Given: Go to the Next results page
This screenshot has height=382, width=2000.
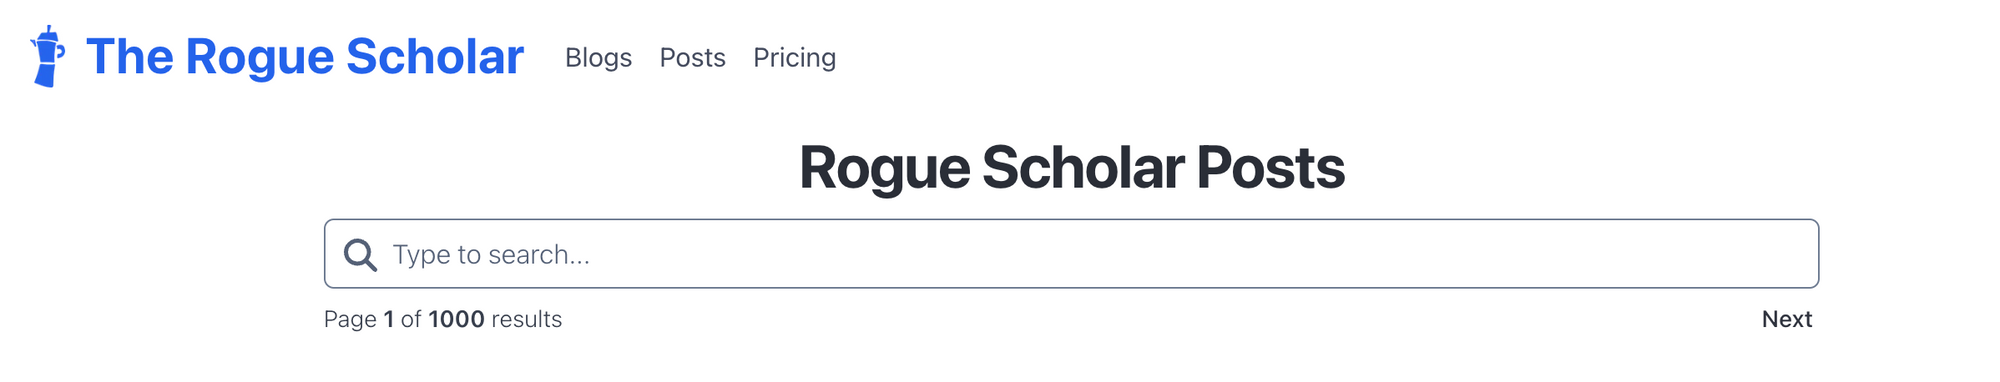Looking at the screenshot, I should (1786, 319).
